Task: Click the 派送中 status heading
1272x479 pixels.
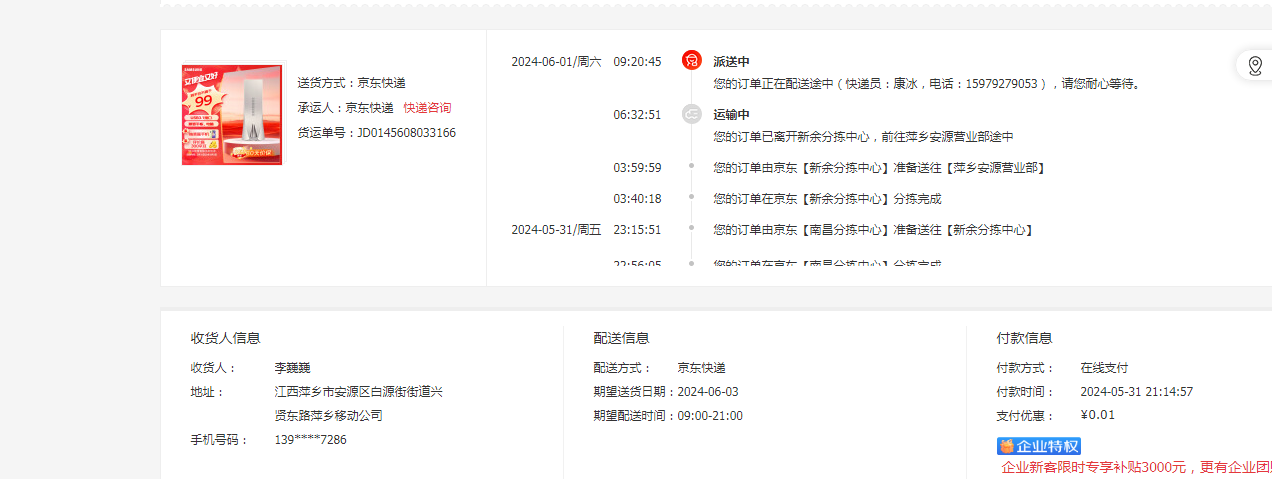Action: [x=731, y=62]
